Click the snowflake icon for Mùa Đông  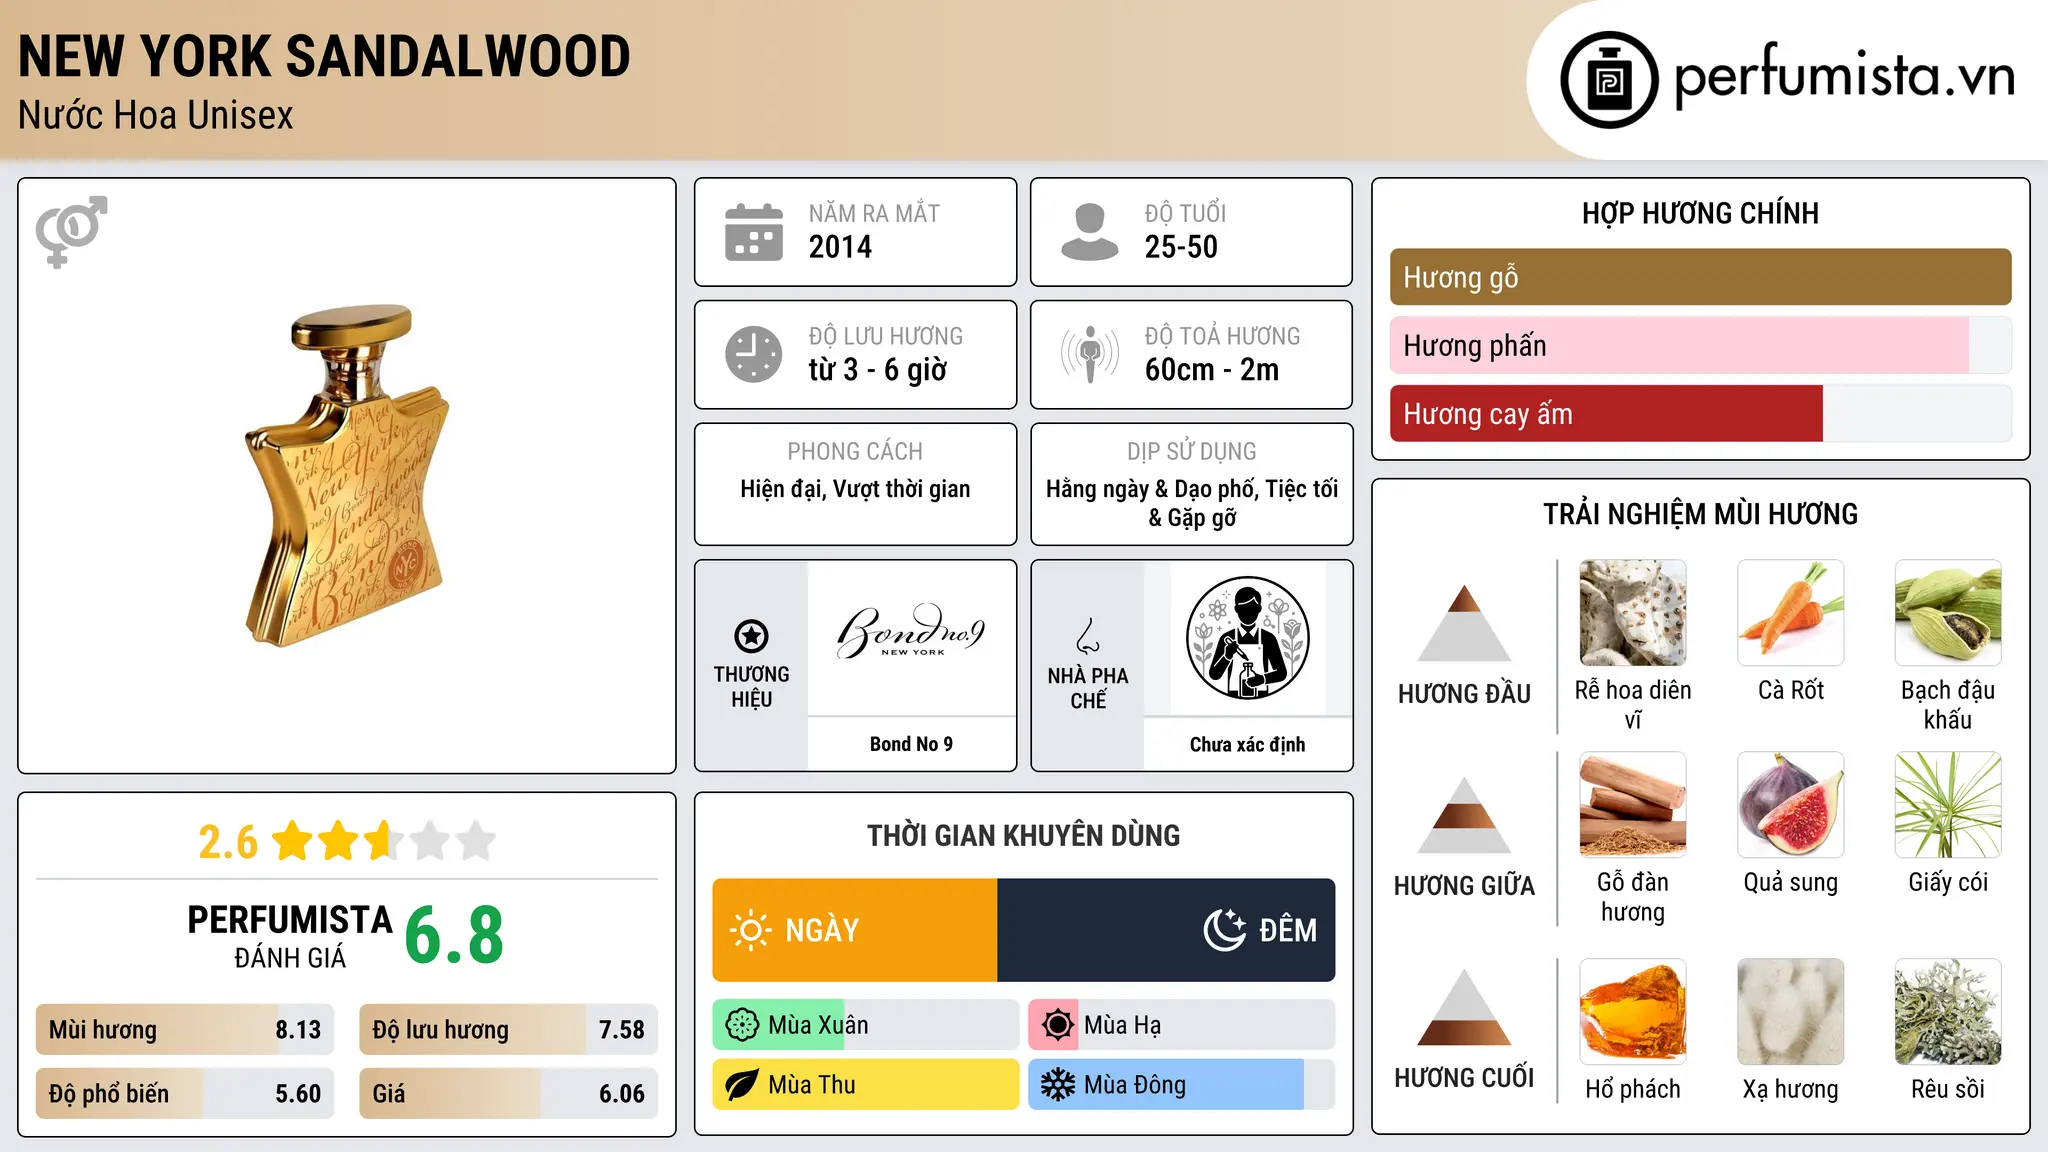(x=1057, y=1085)
